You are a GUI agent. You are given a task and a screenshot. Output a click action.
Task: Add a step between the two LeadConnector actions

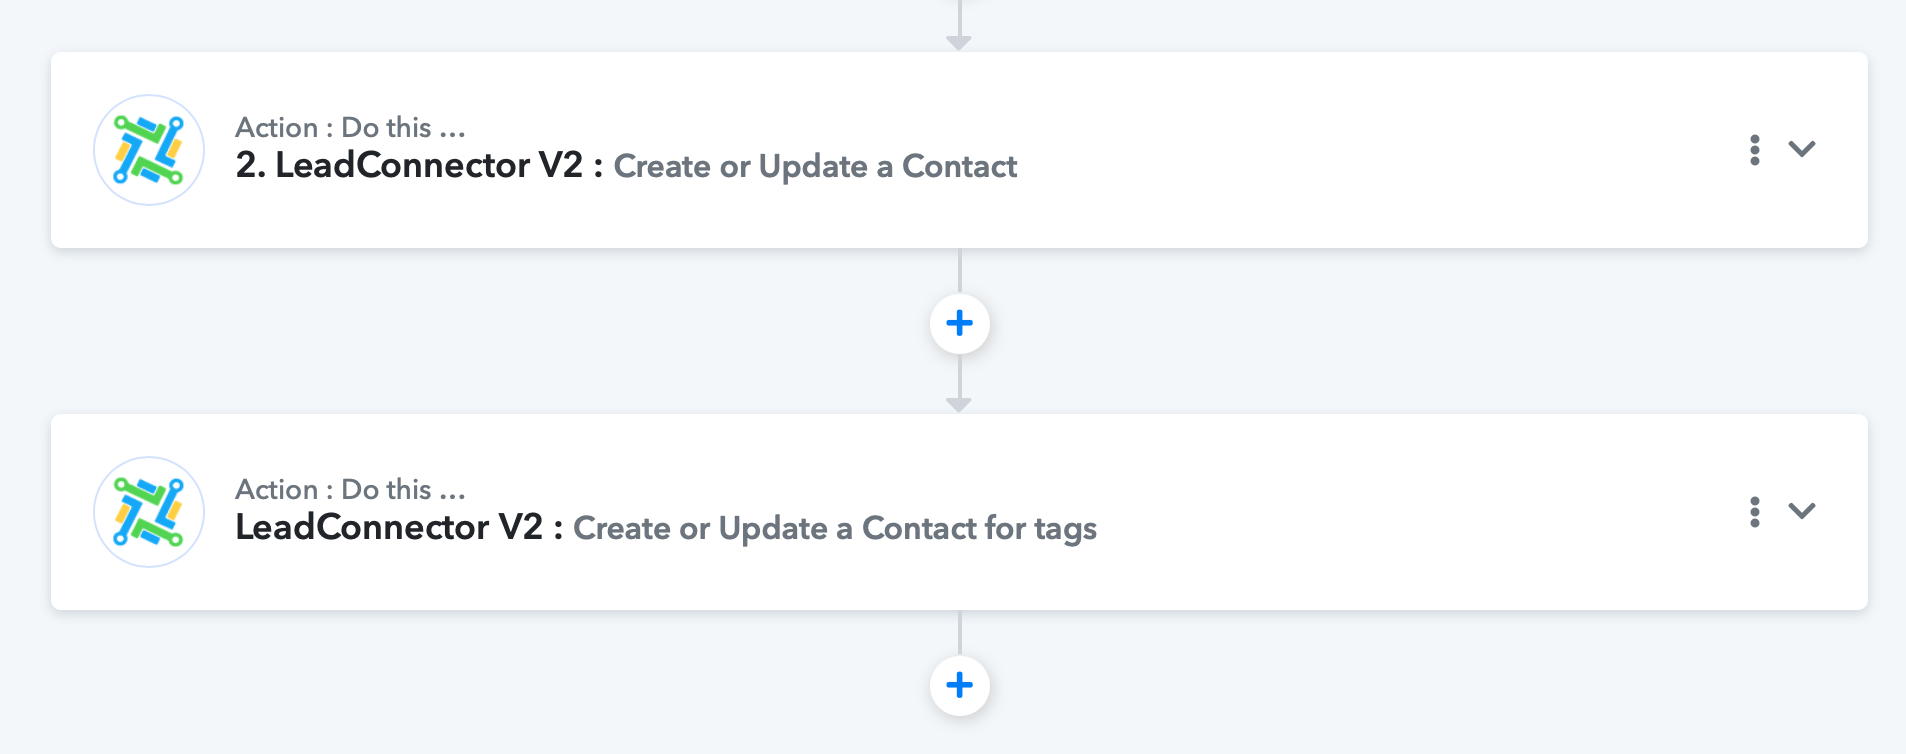pos(960,323)
